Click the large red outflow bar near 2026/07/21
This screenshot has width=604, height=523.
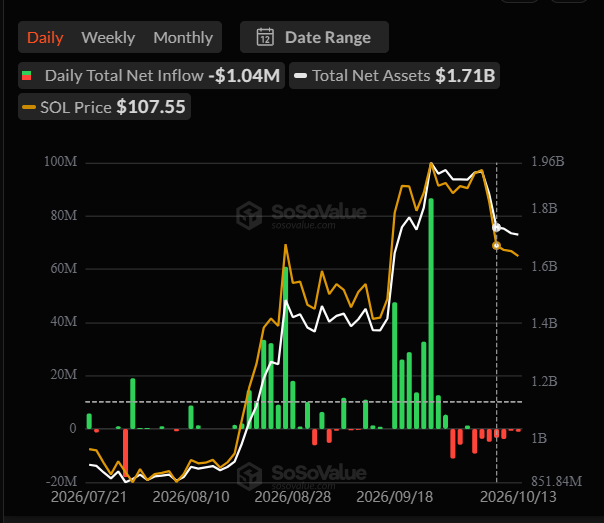pos(126,453)
